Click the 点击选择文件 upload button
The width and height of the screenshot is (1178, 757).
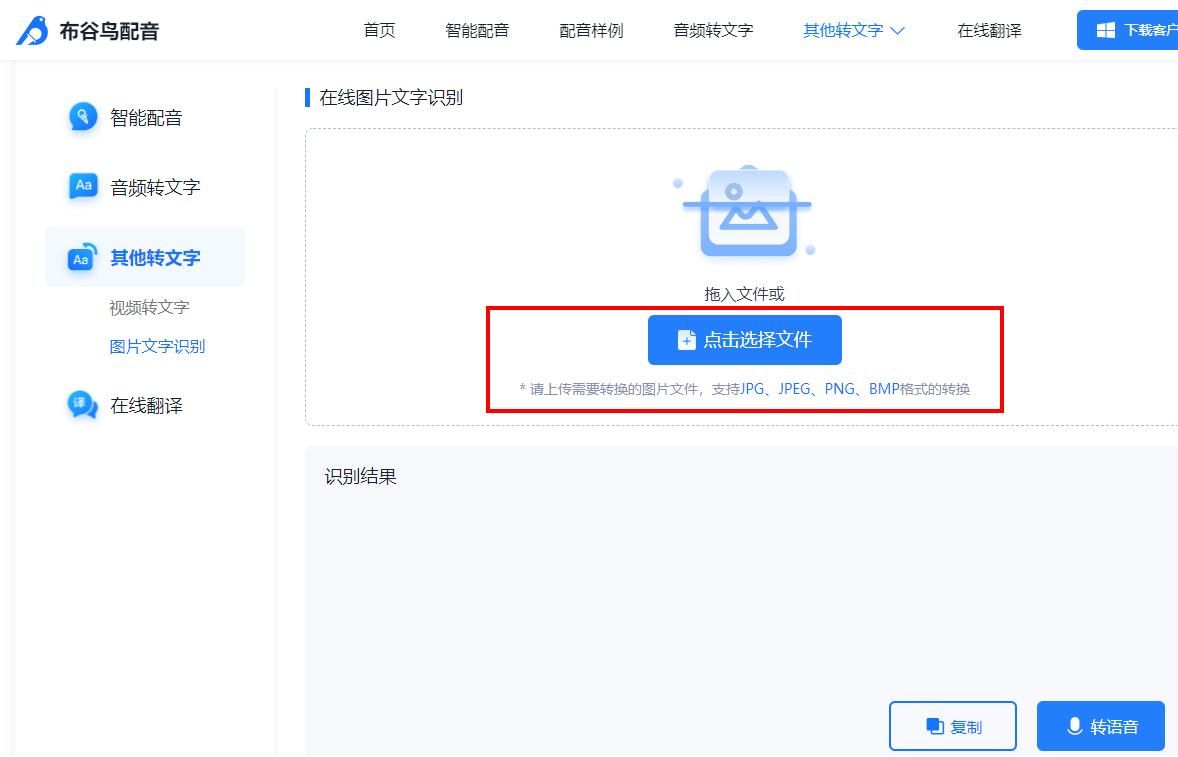745,340
